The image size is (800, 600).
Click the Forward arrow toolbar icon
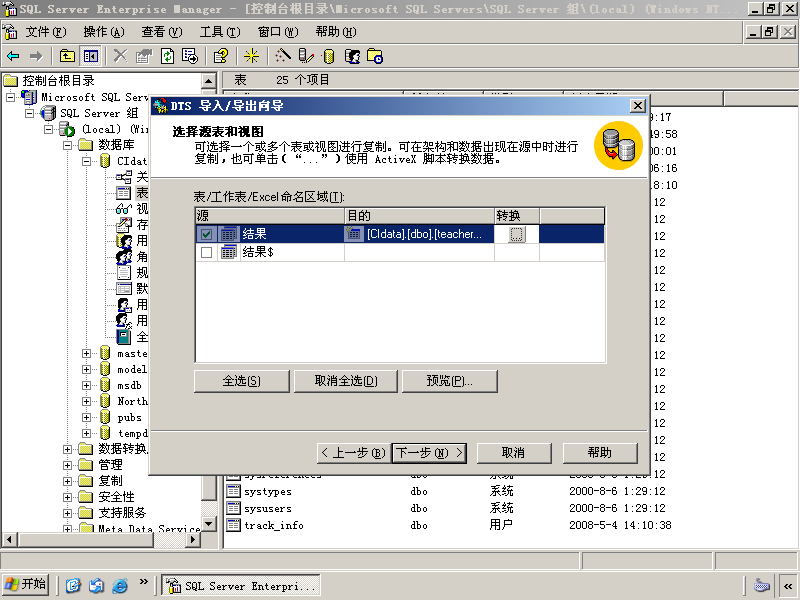(x=36, y=56)
